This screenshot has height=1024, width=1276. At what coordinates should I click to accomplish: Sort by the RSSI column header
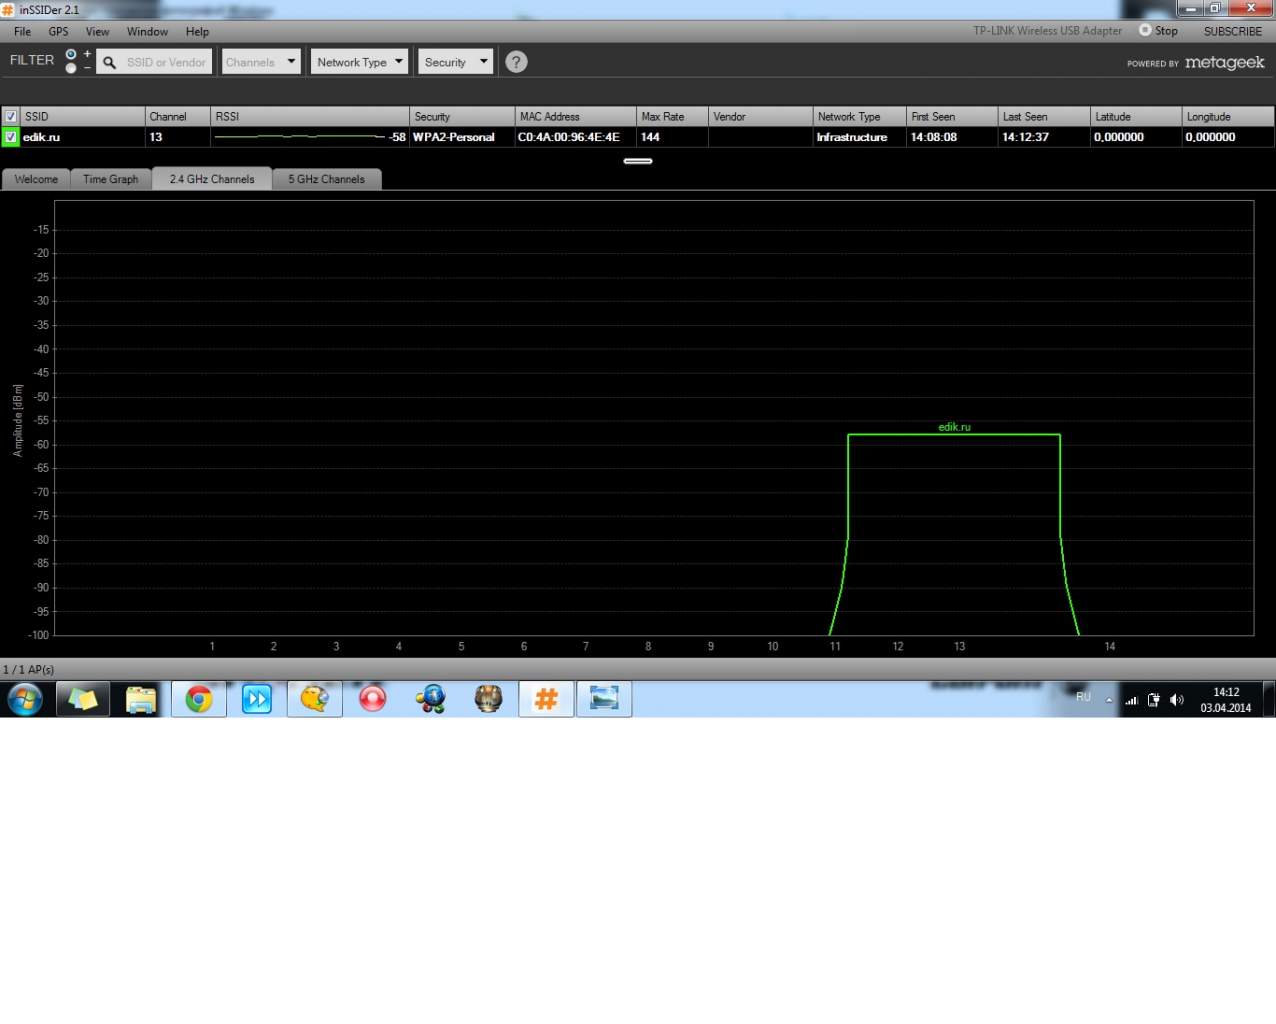point(310,117)
